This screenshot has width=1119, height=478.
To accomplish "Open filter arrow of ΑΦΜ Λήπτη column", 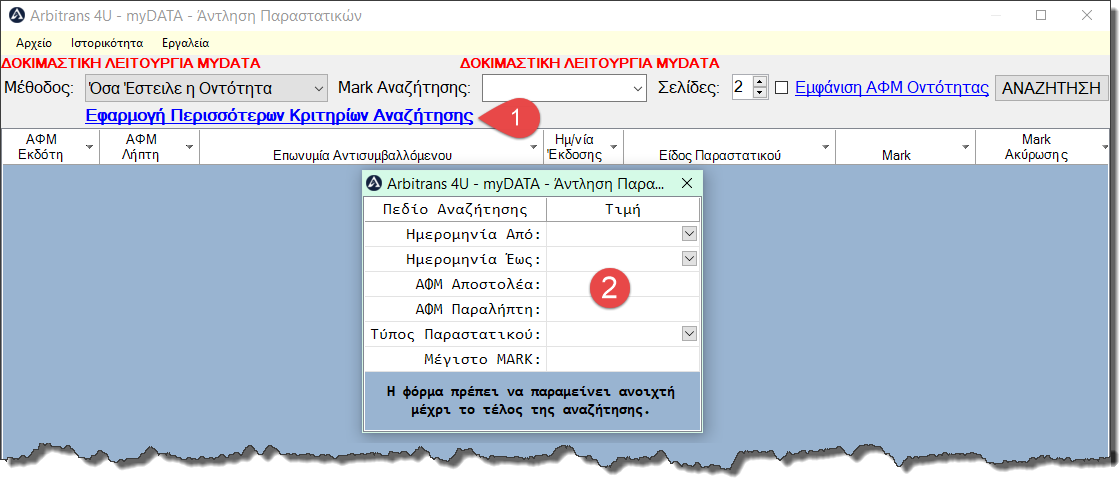I will pos(189,146).
